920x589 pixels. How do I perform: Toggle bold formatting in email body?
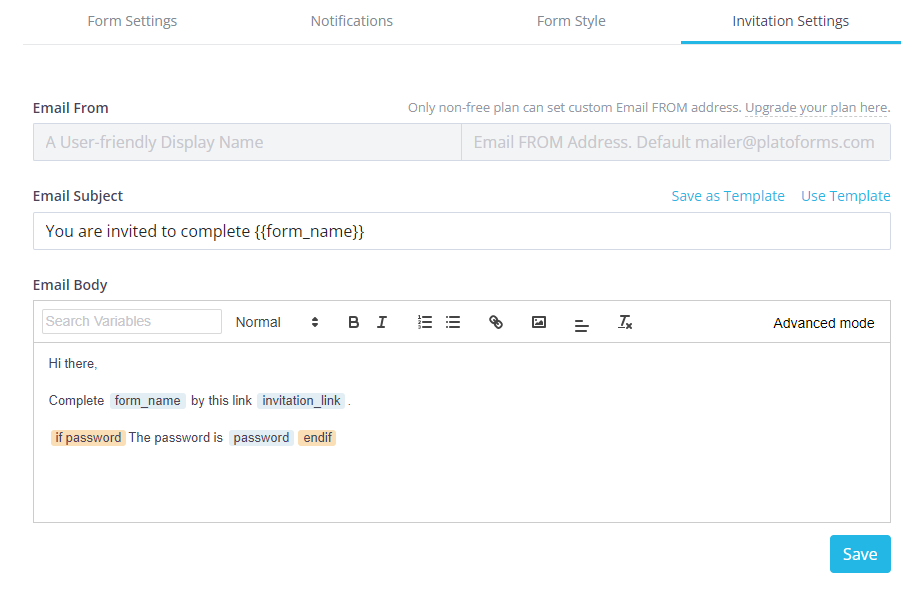tap(353, 322)
